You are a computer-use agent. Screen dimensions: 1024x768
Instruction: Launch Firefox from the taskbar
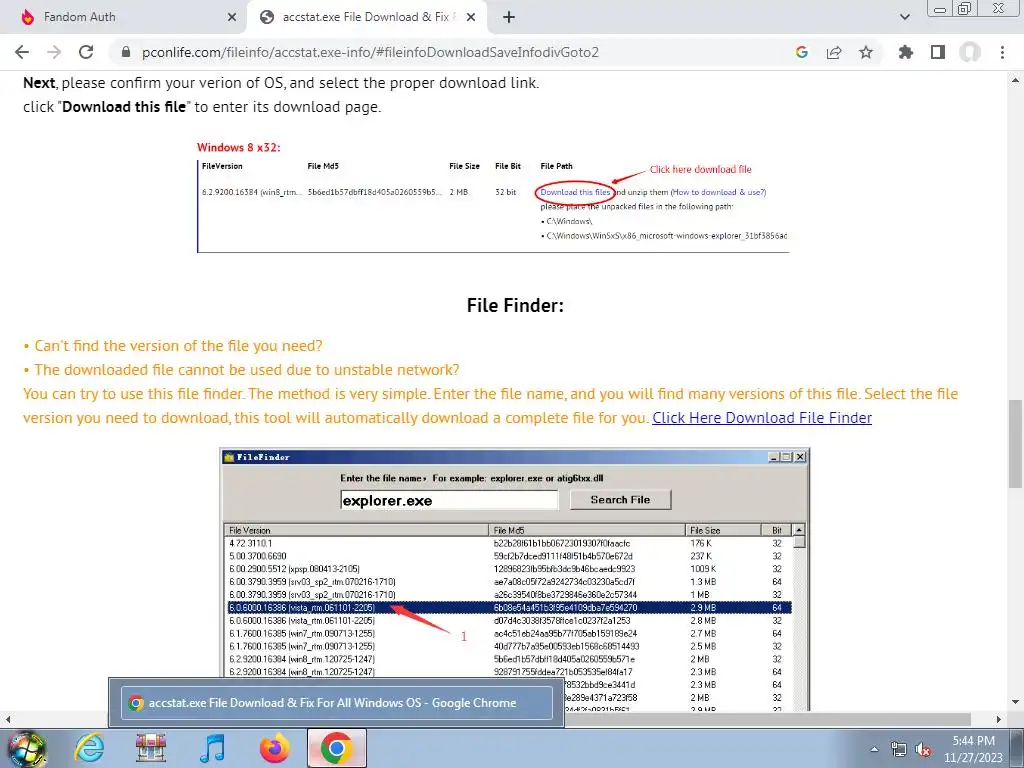pos(274,748)
